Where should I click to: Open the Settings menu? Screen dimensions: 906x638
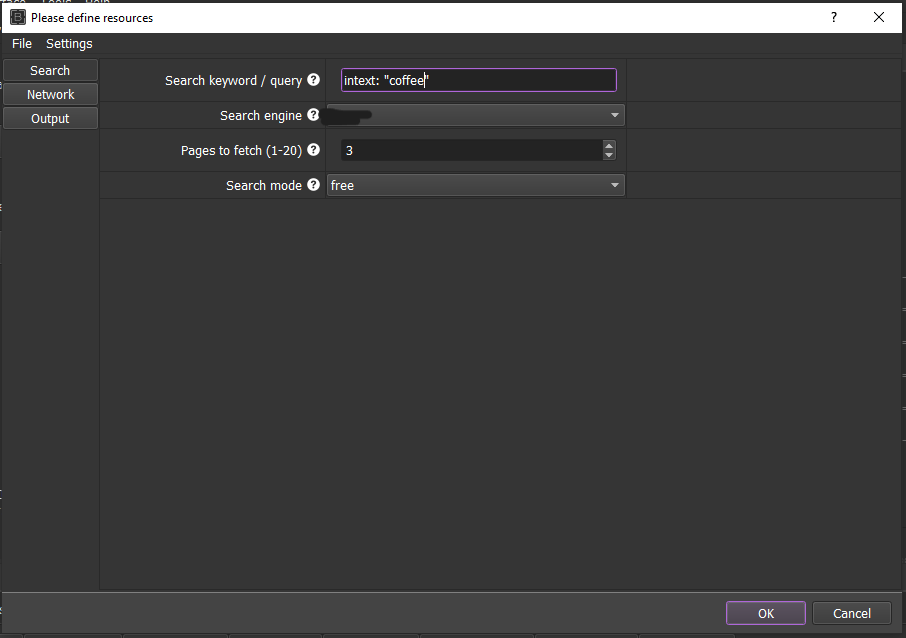point(69,44)
